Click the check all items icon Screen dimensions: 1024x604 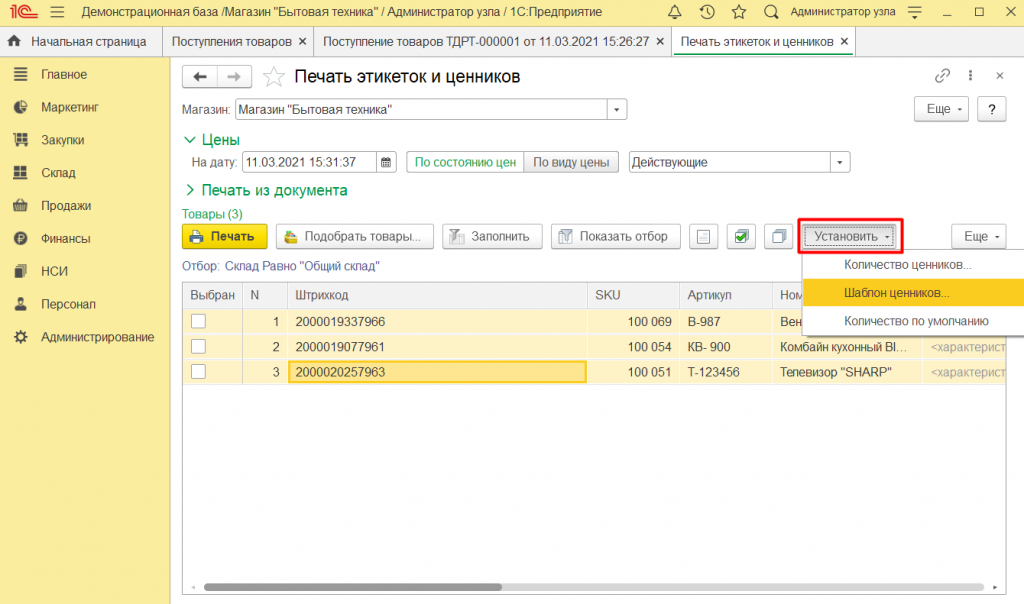741,236
